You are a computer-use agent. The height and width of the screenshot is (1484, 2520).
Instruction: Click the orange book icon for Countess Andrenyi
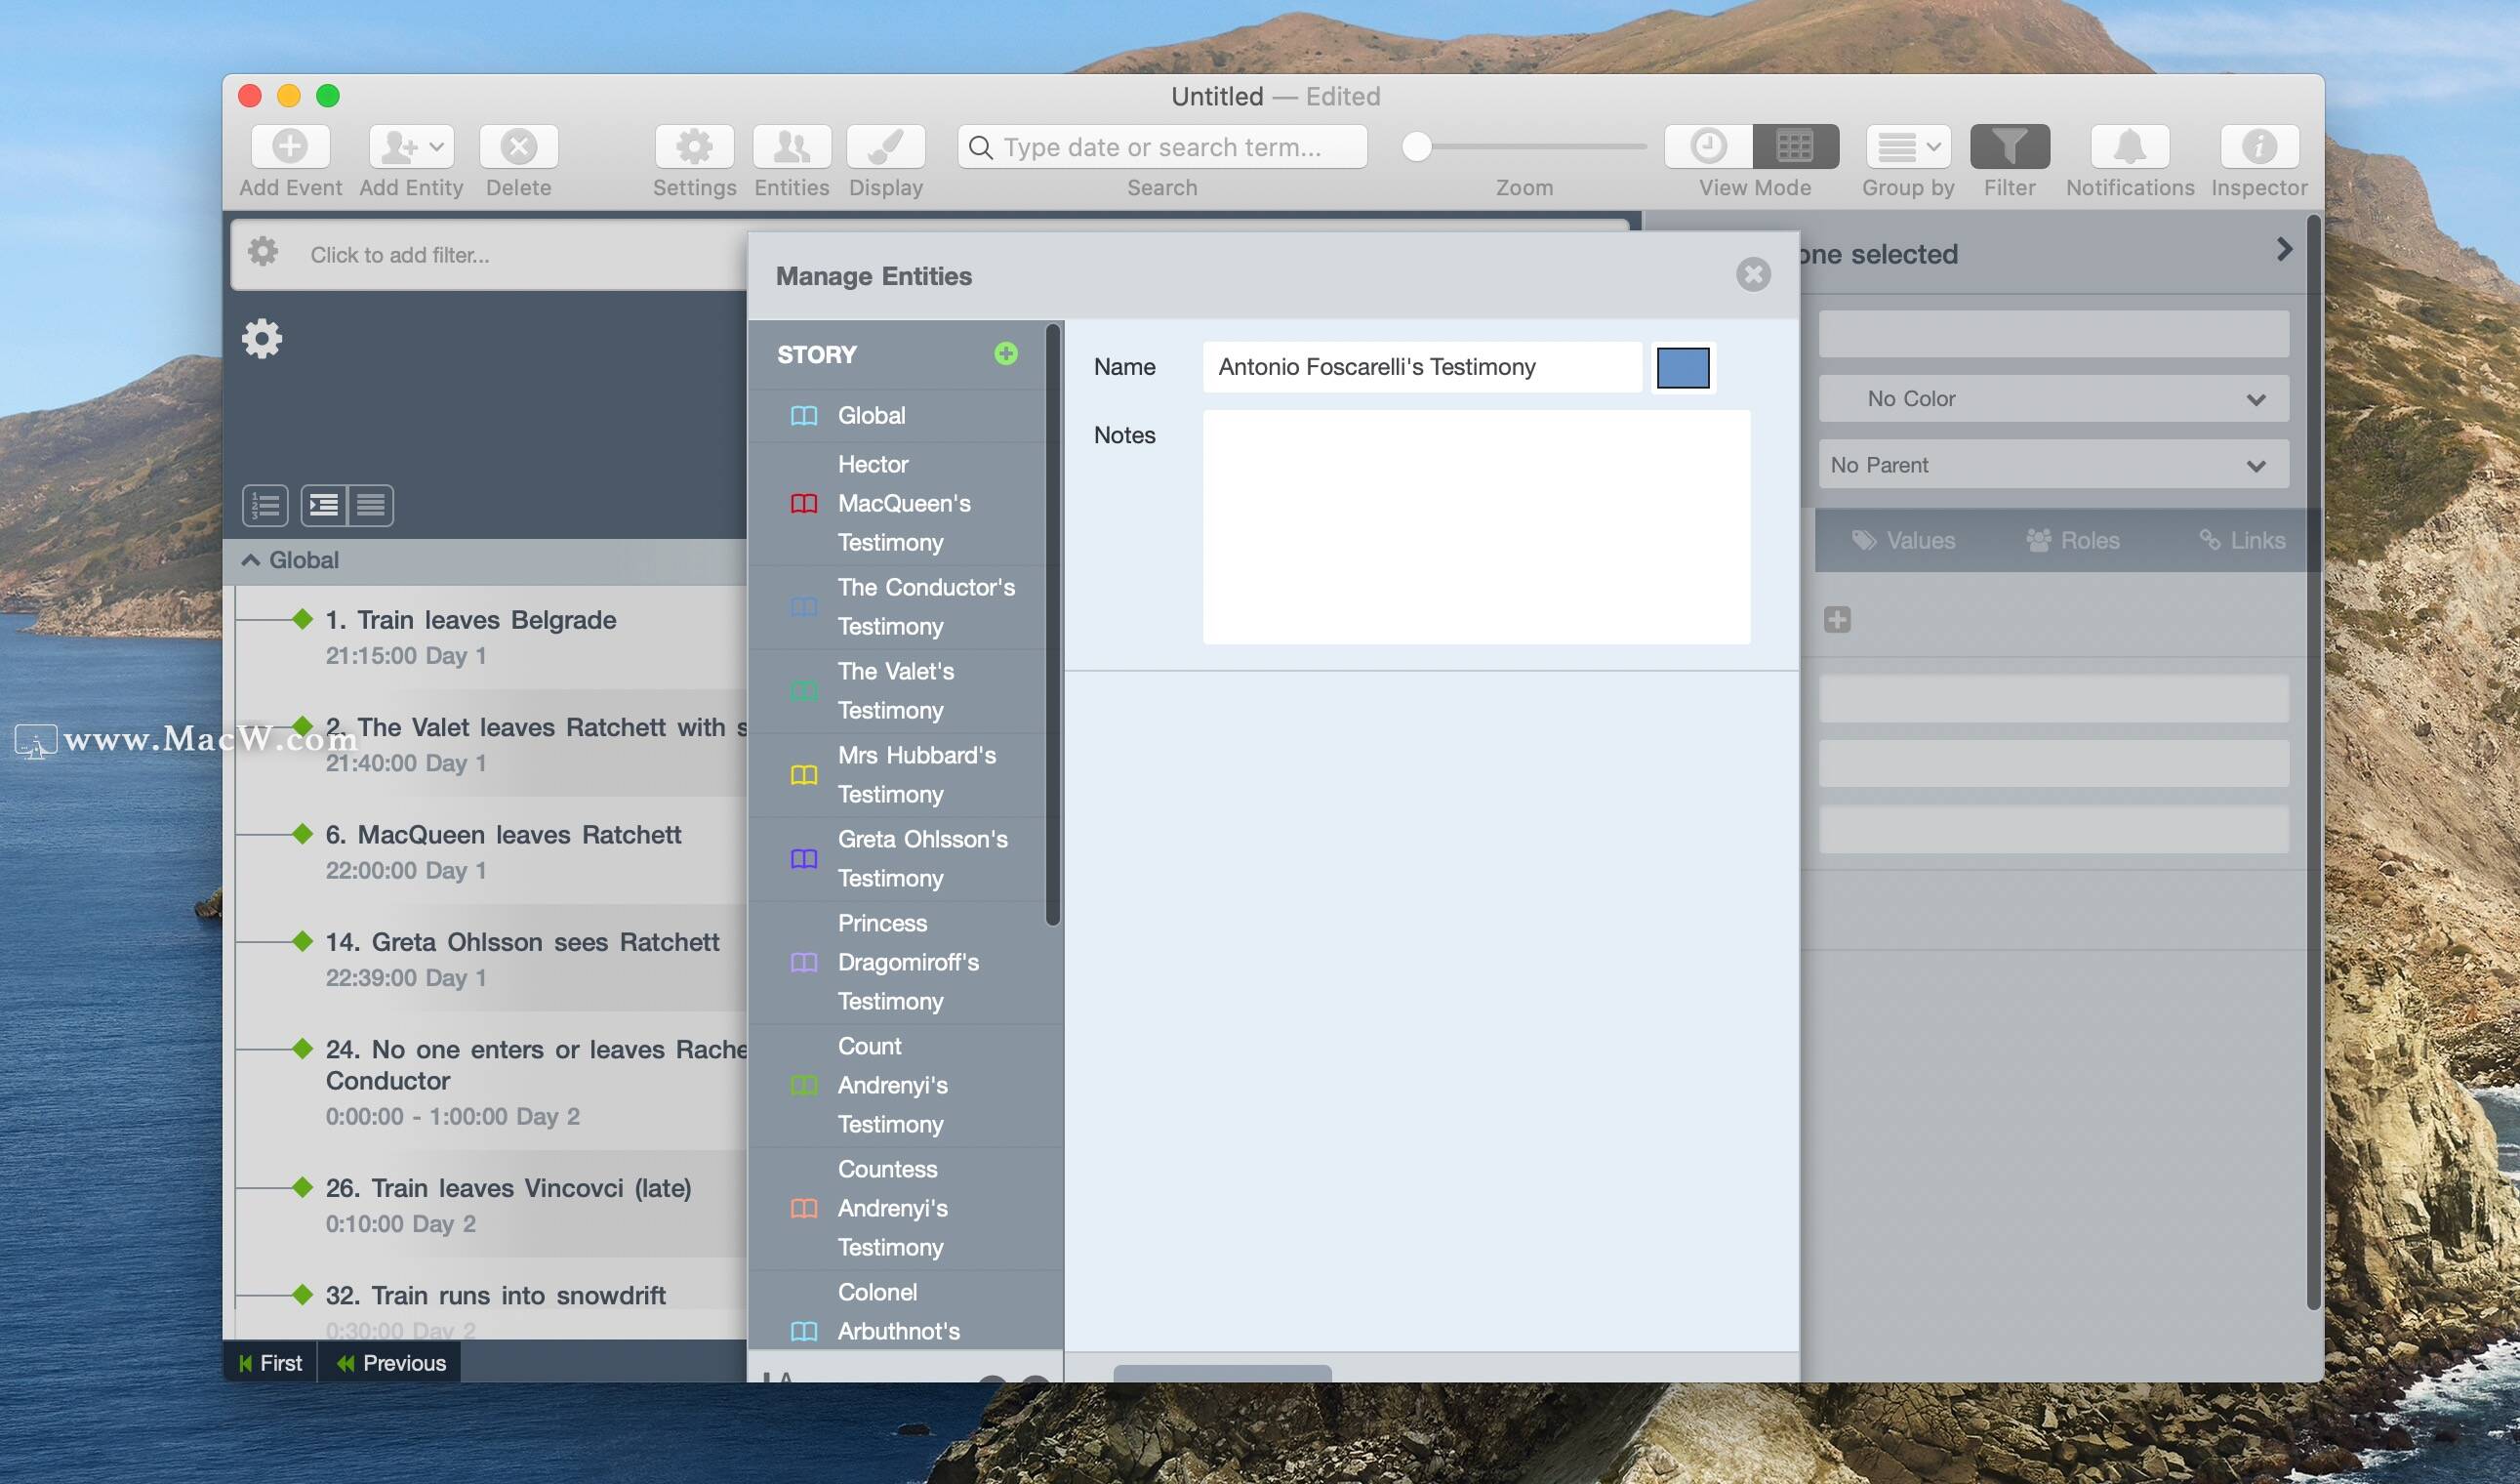804,1208
